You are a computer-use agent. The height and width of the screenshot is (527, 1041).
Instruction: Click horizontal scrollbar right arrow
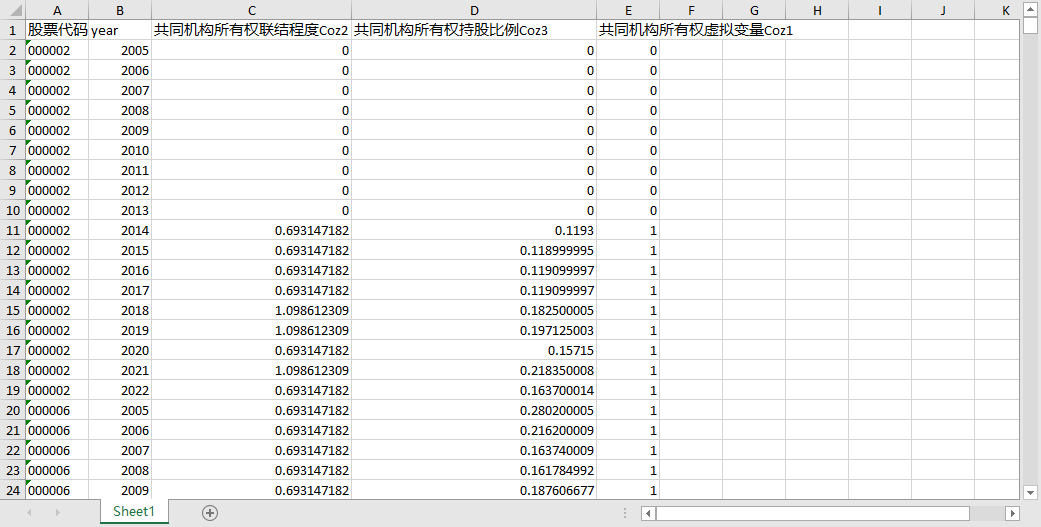[1012, 513]
